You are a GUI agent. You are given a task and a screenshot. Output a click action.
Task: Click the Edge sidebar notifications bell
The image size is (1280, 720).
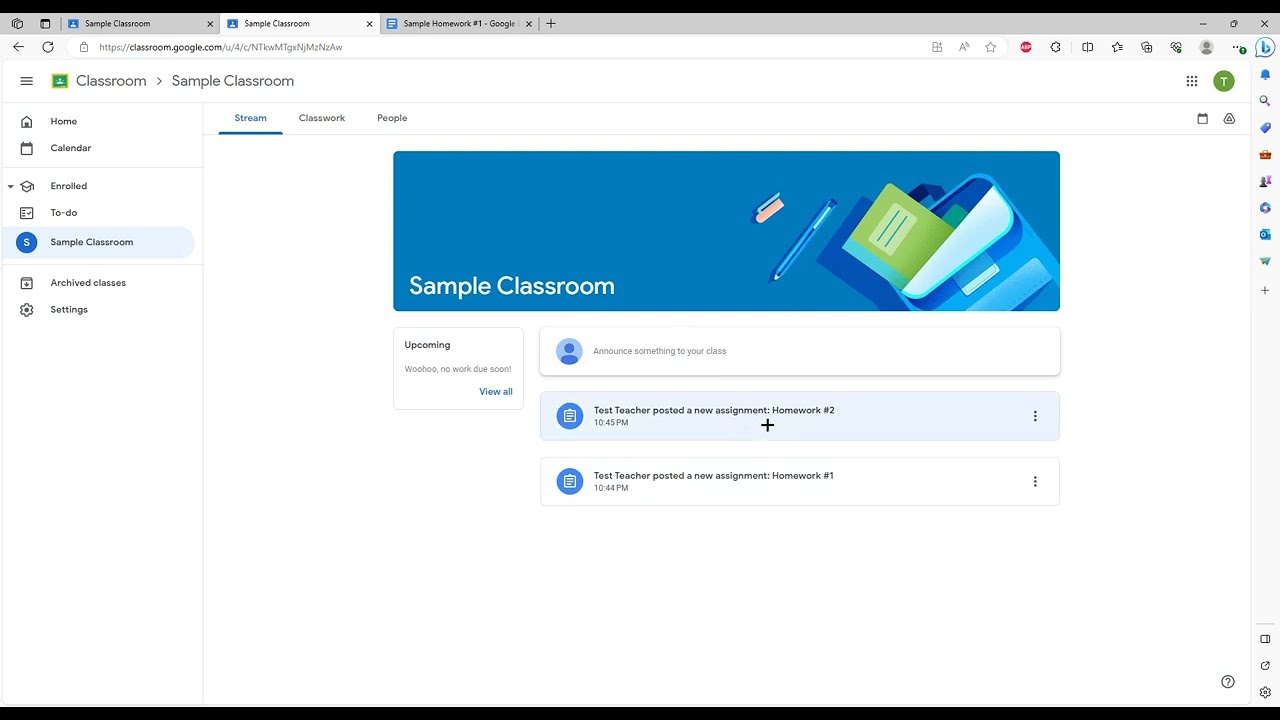[x=1265, y=75]
